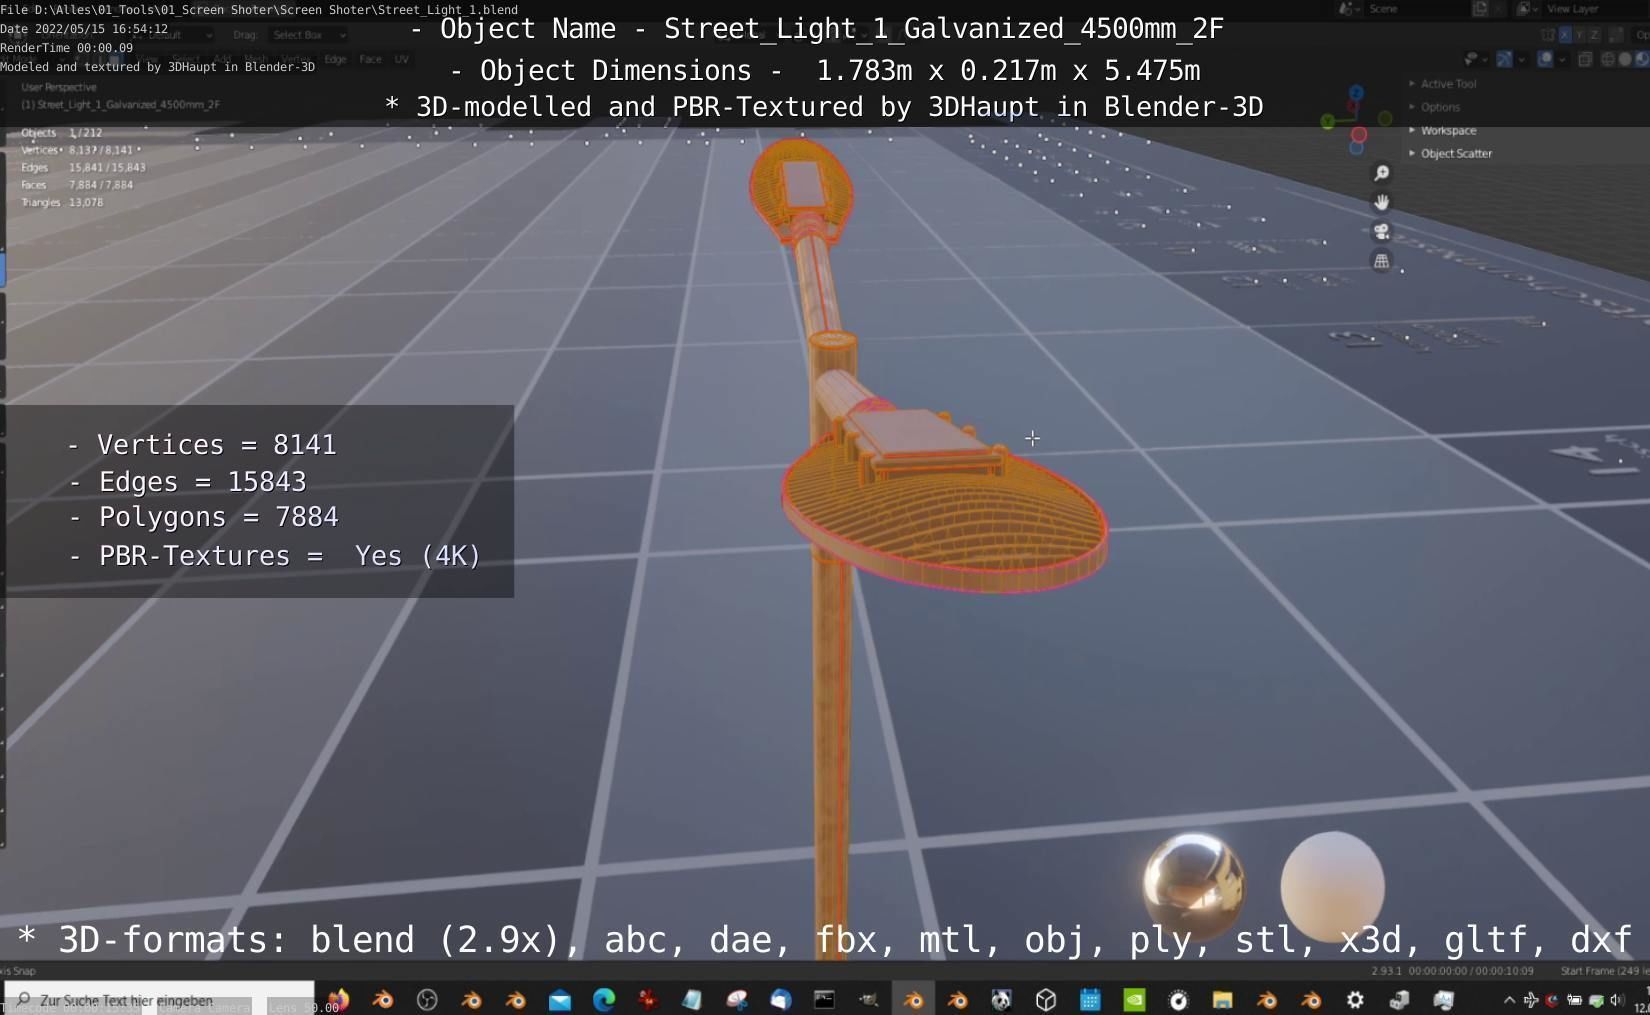Open Firefox from the taskbar
Screen dimensions: 1650x1015
[x=340, y=999]
